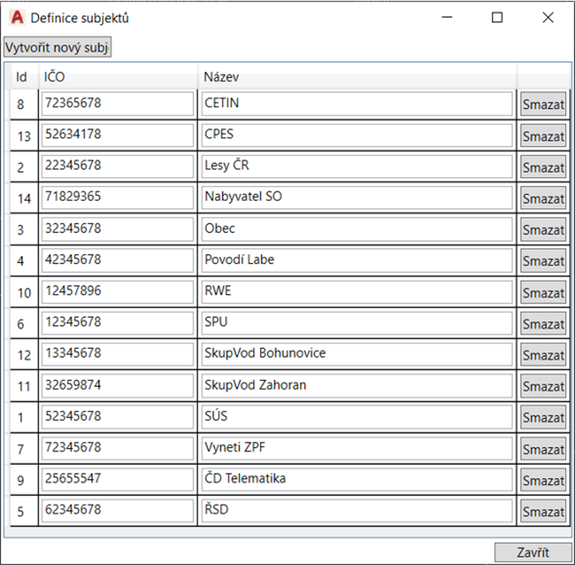Viewport: 575px width, 565px height.
Task: Remove the Obec subject via Smazat
Action: coord(543,230)
